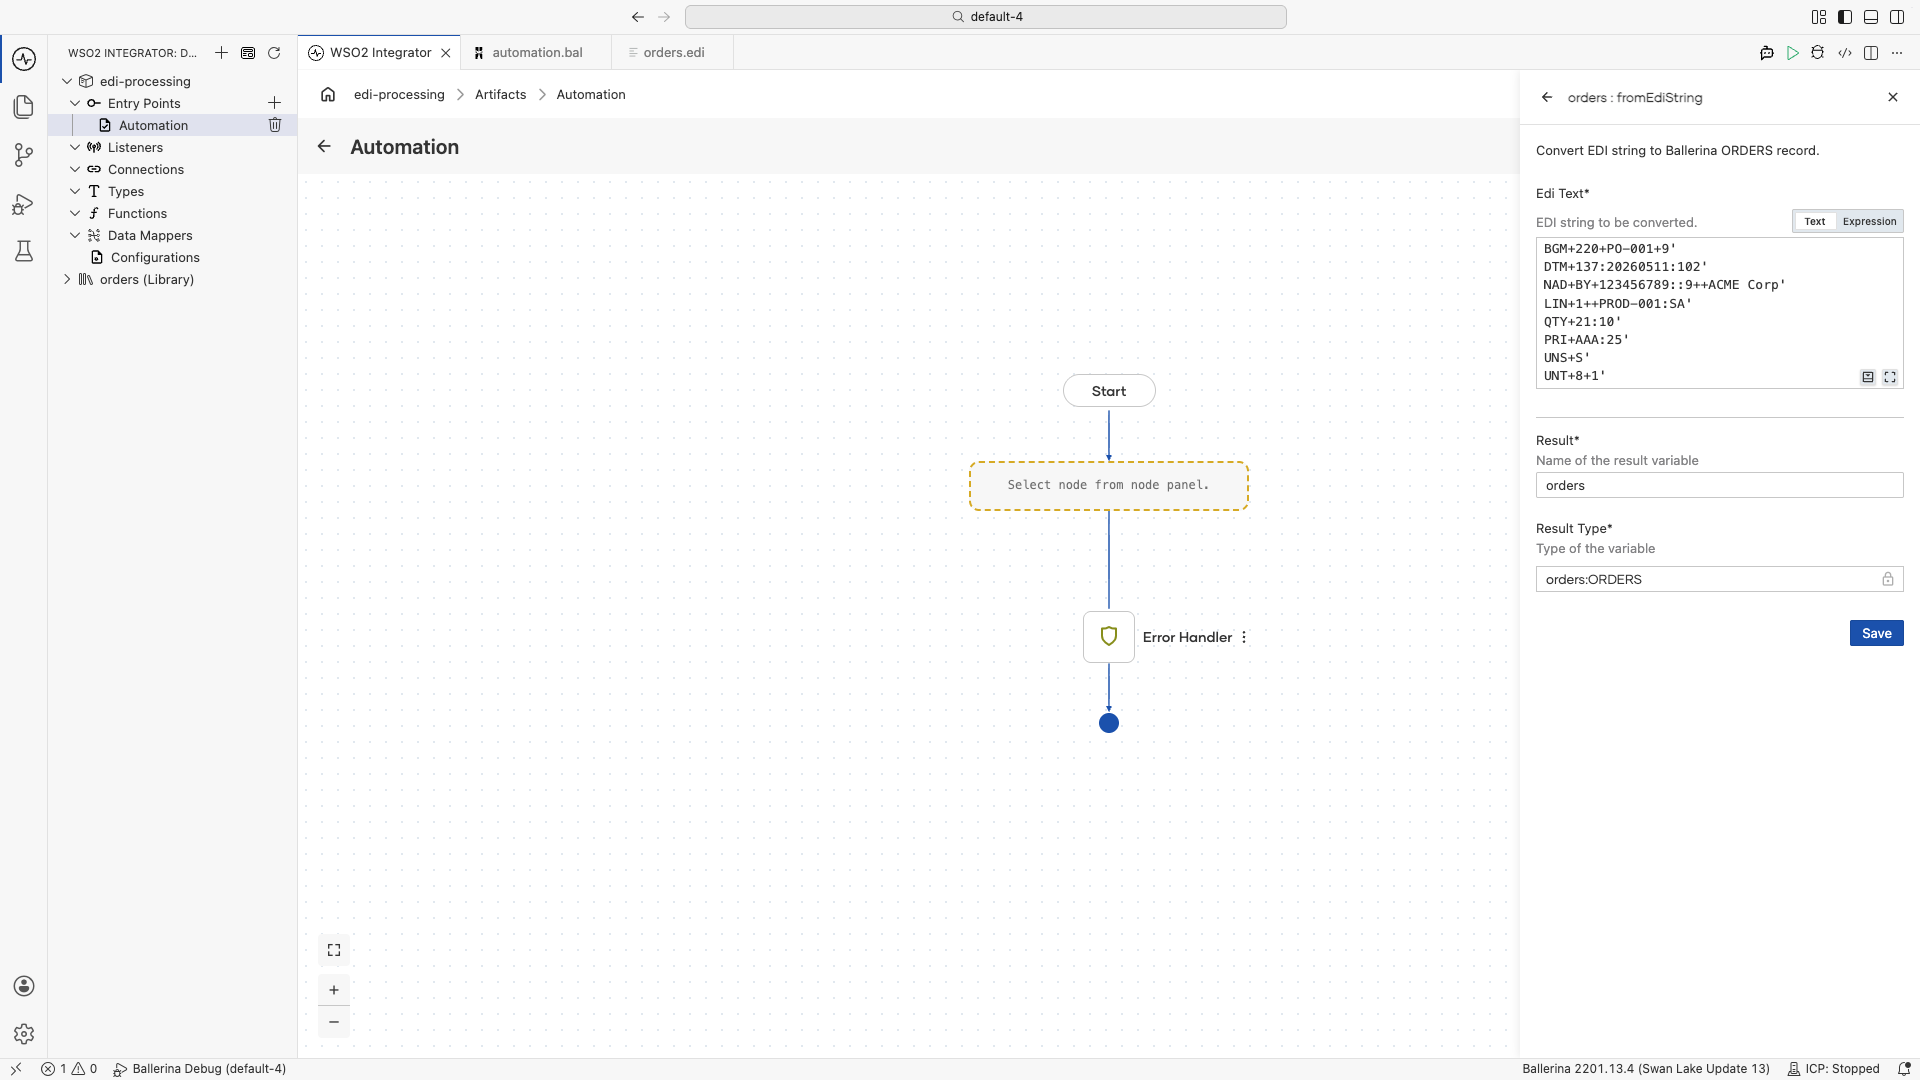Switch to orders.edi tab
The image size is (1920, 1080).
(673, 53)
